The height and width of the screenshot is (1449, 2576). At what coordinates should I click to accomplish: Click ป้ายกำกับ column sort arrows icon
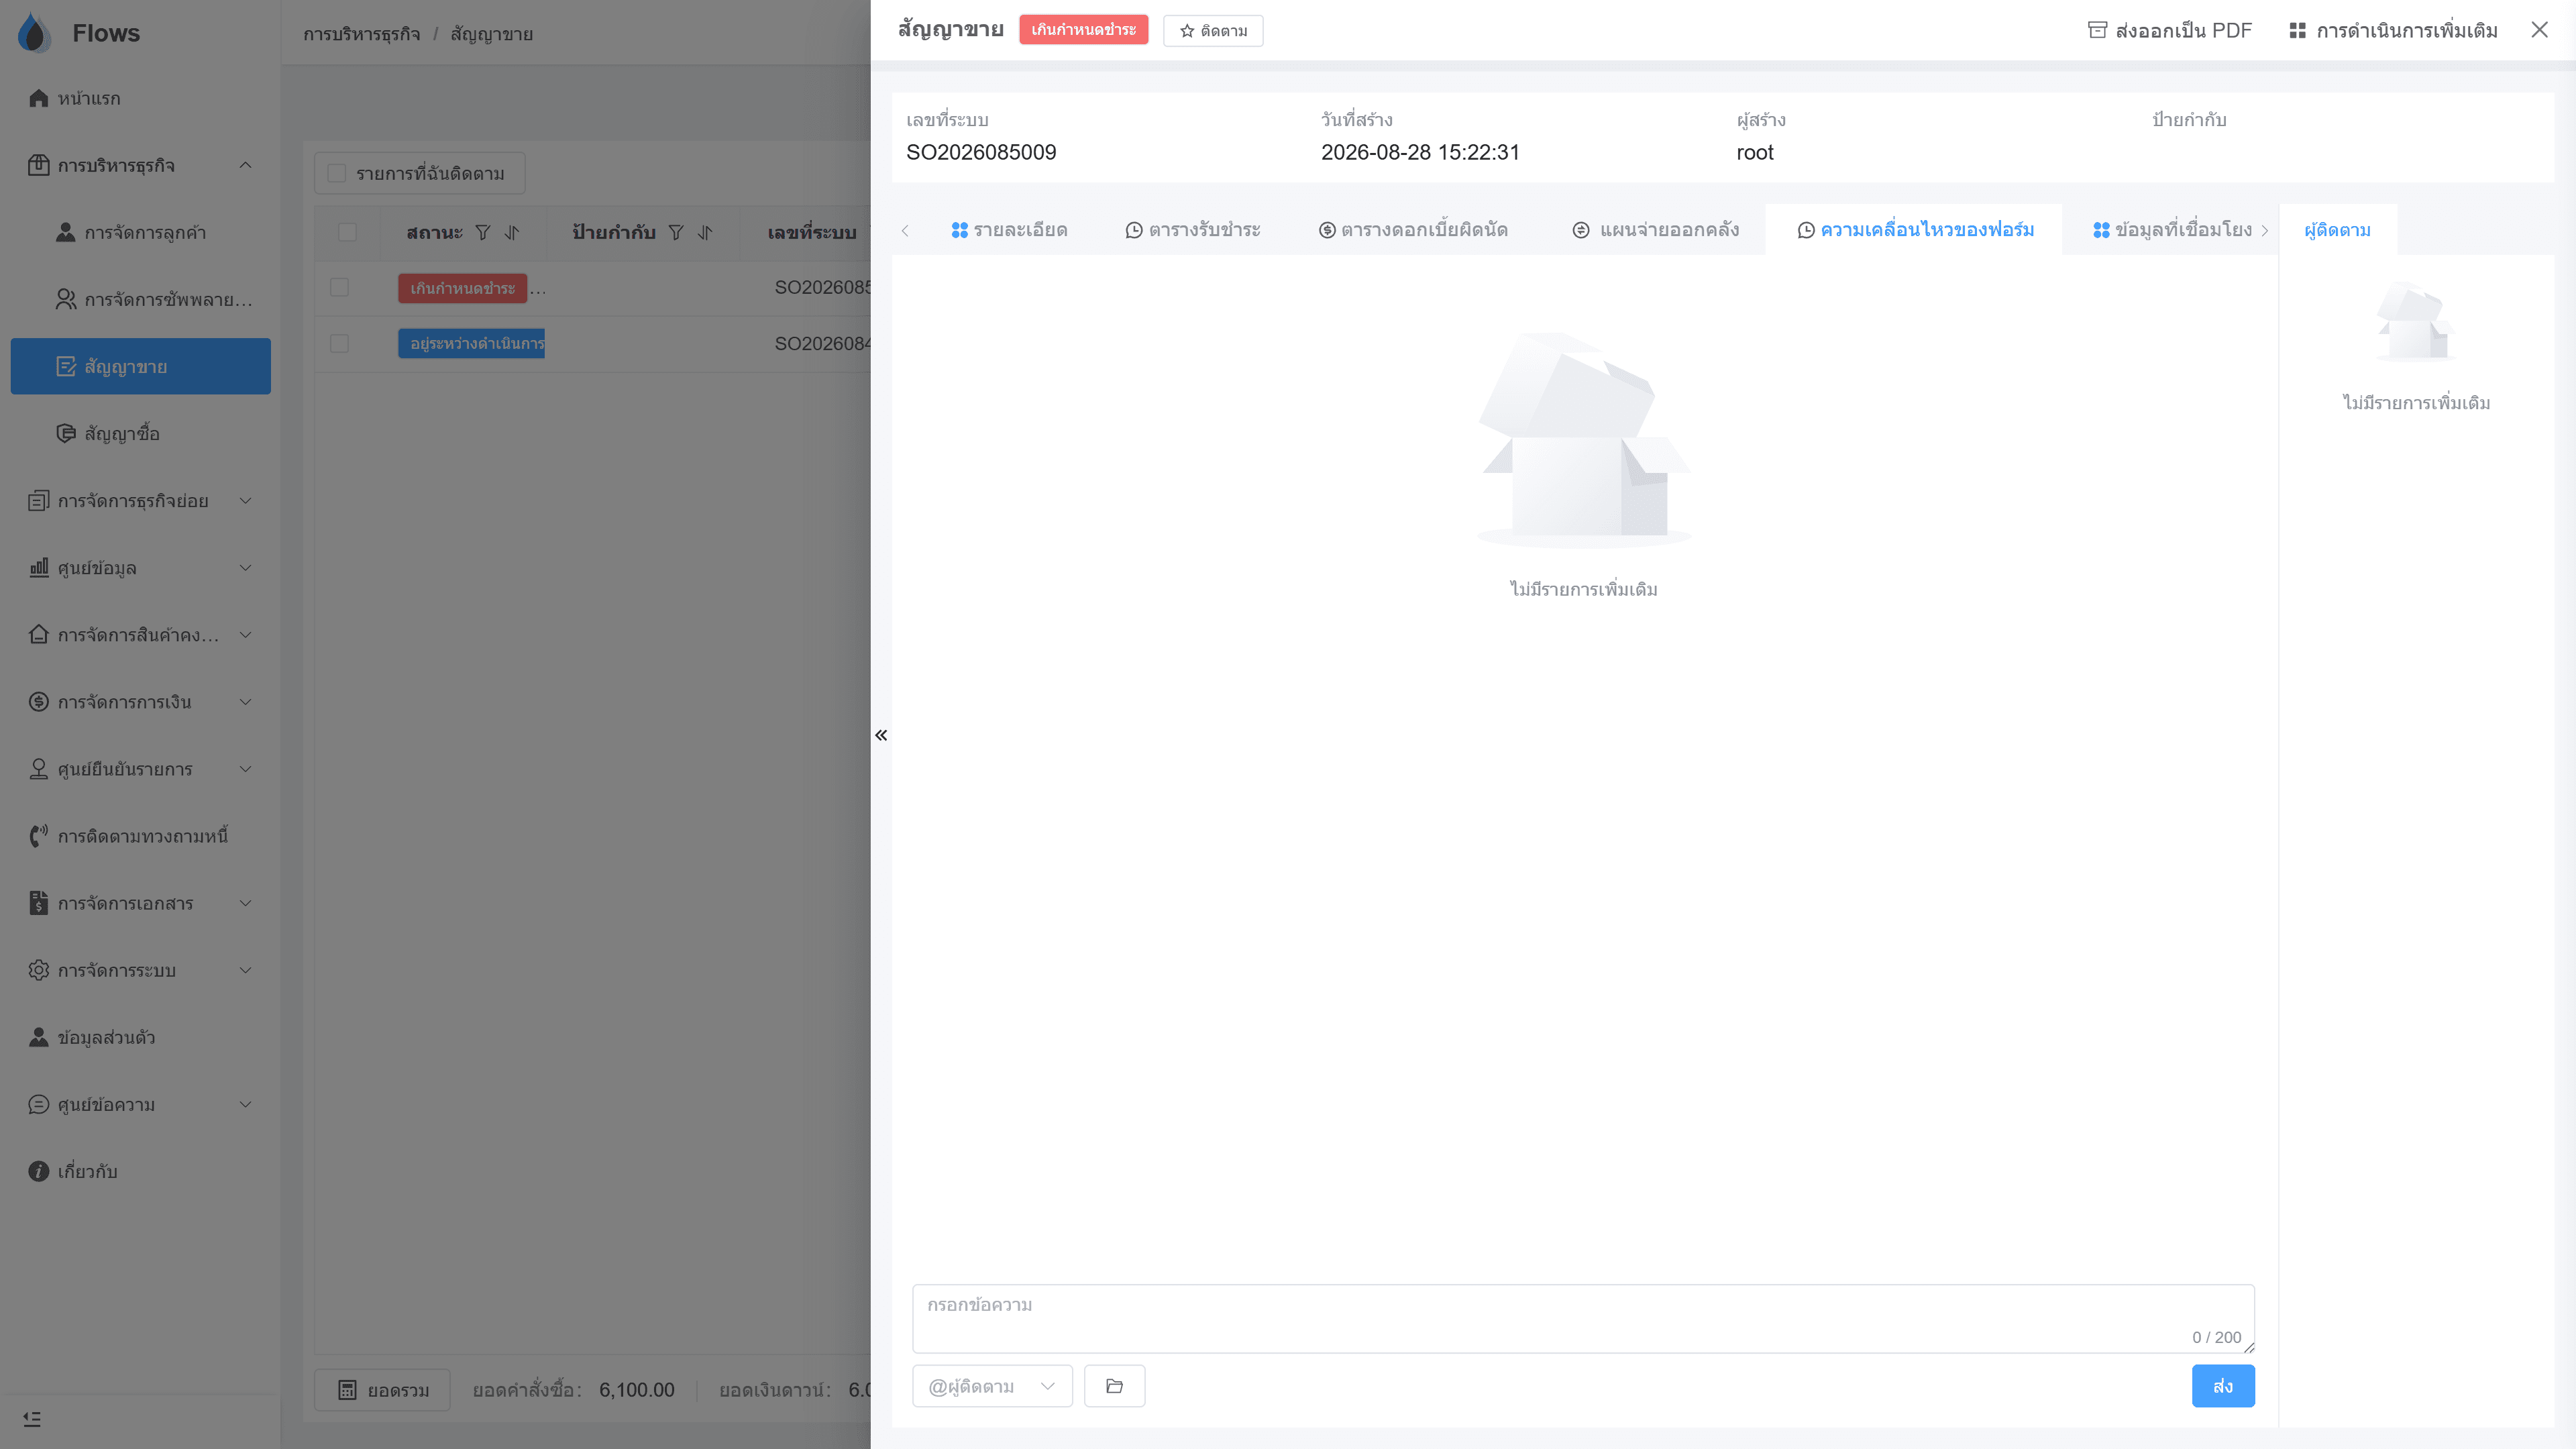(x=705, y=232)
